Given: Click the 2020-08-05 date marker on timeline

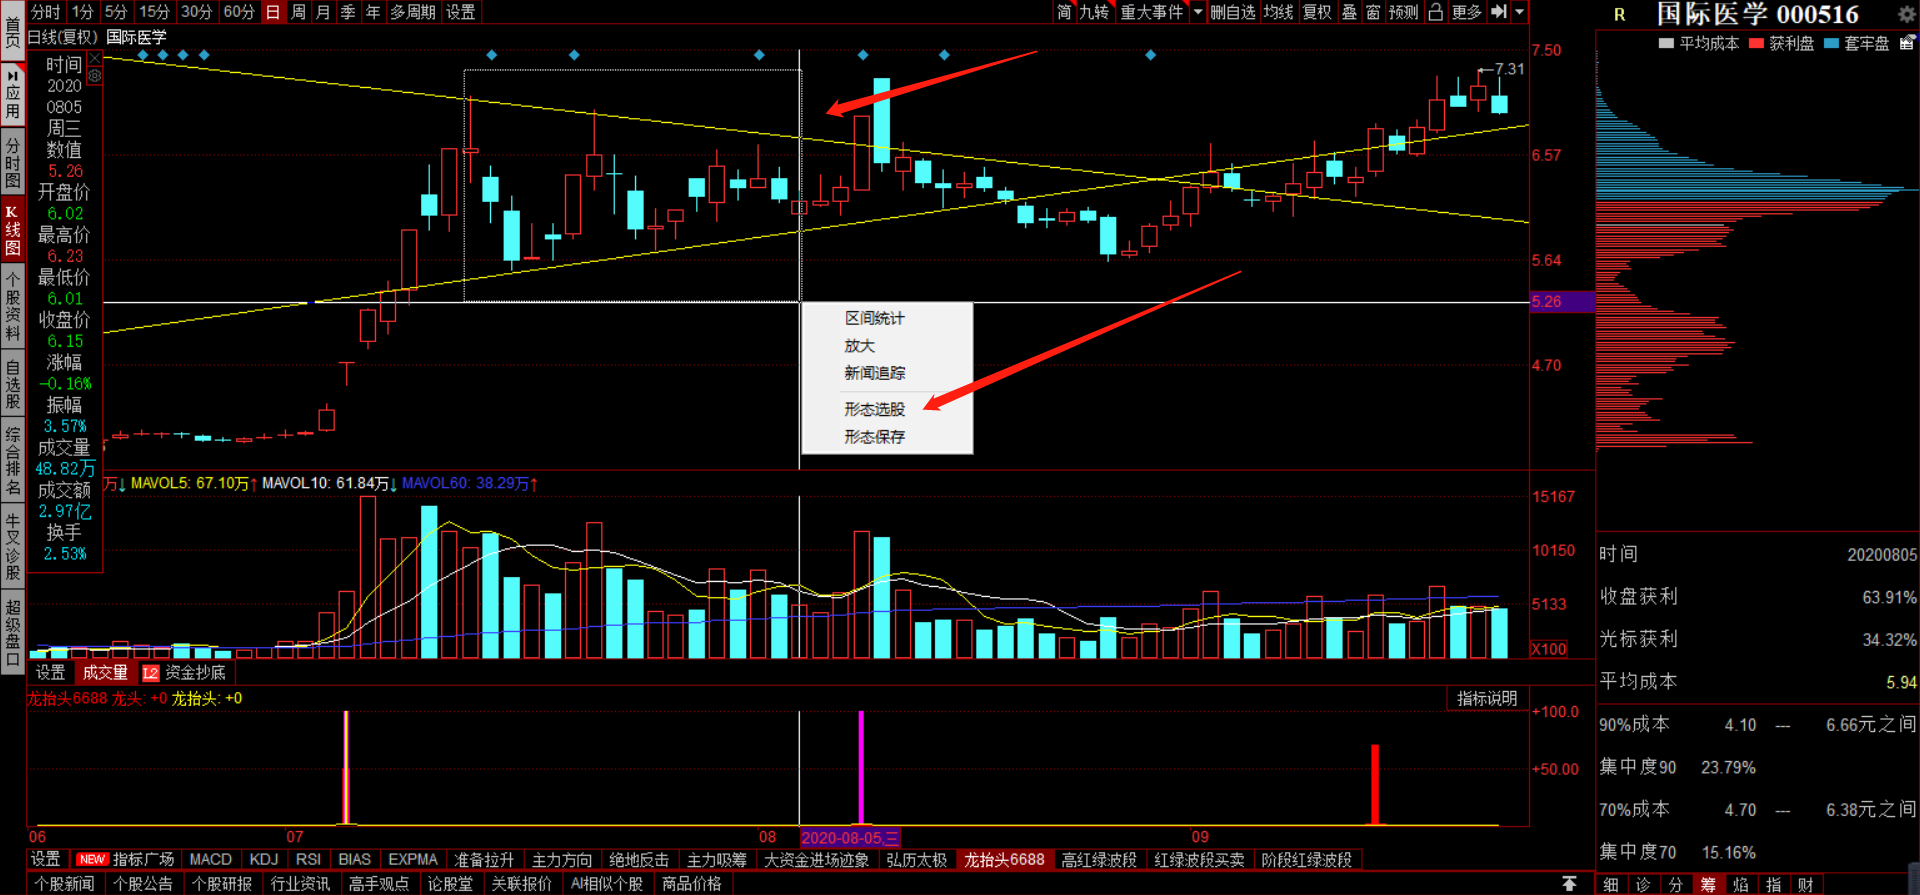Looking at the screenshot, I should tap(850, 838).
